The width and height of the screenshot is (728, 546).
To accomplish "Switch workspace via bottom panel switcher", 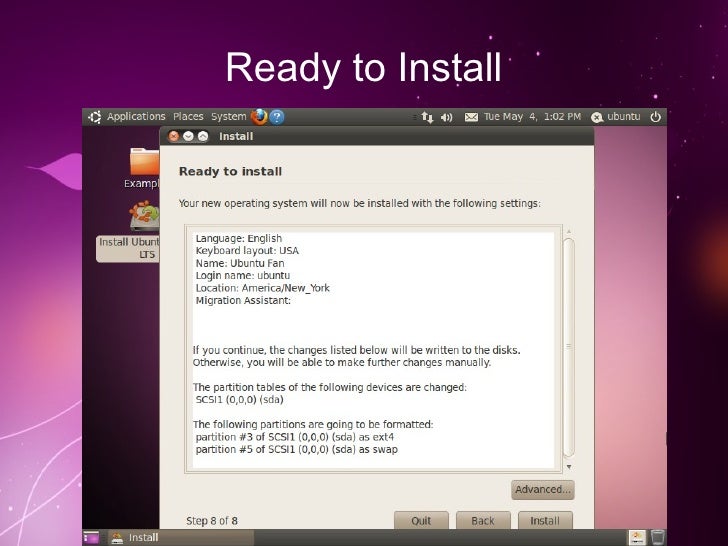I will pos(637,537).
